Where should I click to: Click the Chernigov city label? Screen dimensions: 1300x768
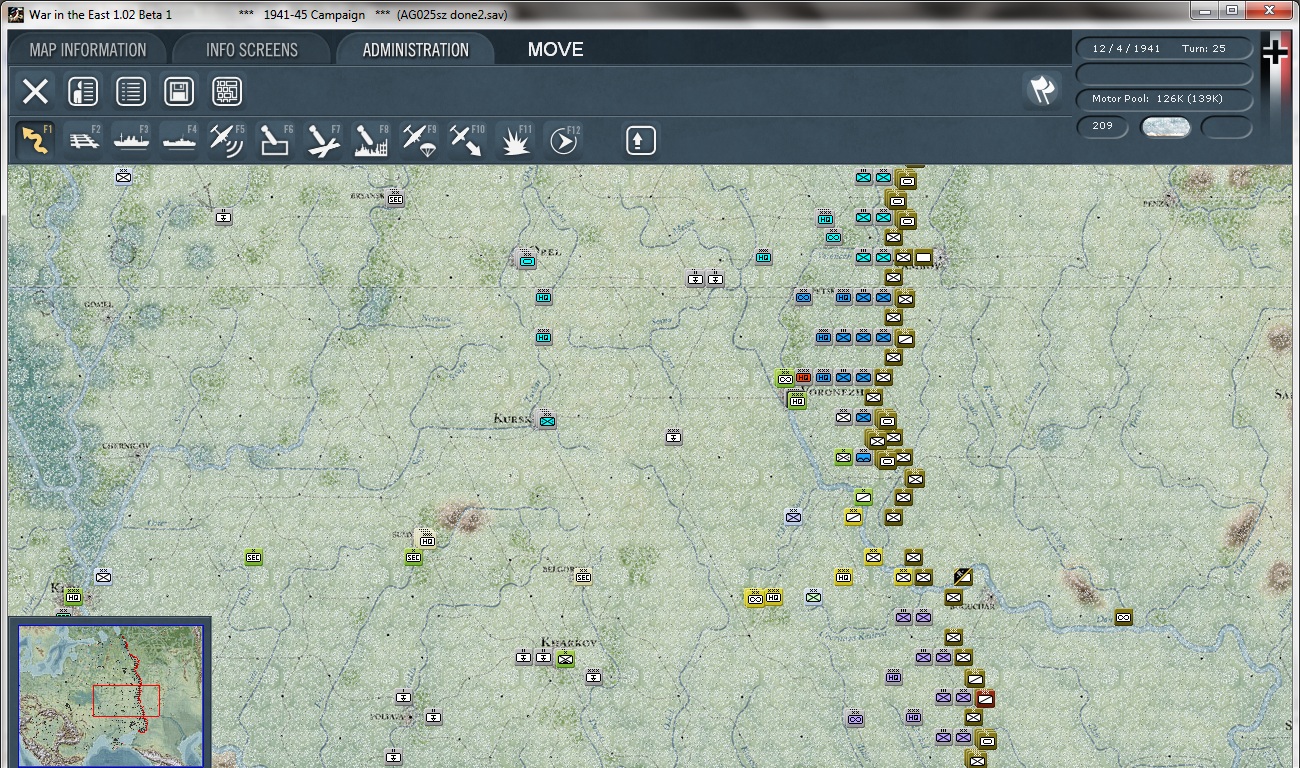[x=126, y=445]
